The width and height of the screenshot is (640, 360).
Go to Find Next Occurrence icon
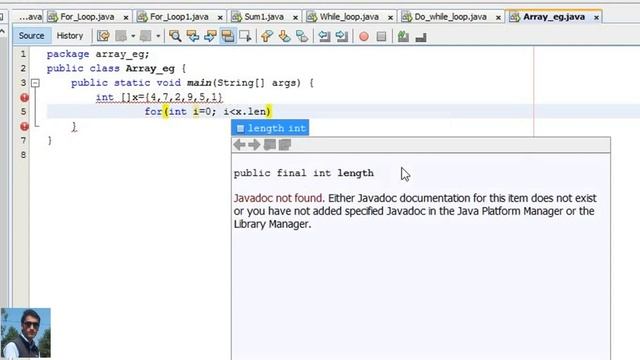point(210,36)
